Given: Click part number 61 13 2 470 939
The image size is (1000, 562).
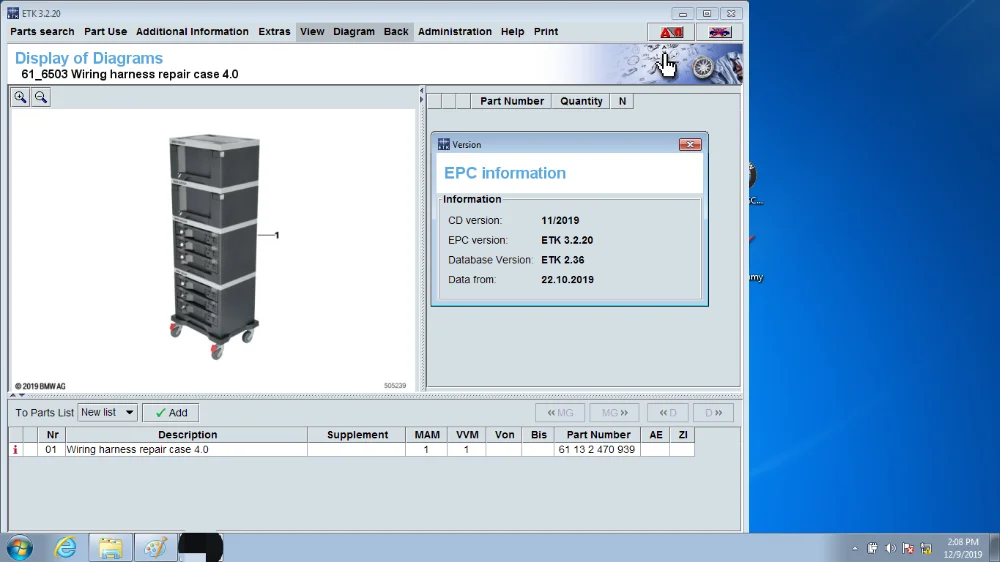Looking at the screenshot, I should click(x=596, y=450).
